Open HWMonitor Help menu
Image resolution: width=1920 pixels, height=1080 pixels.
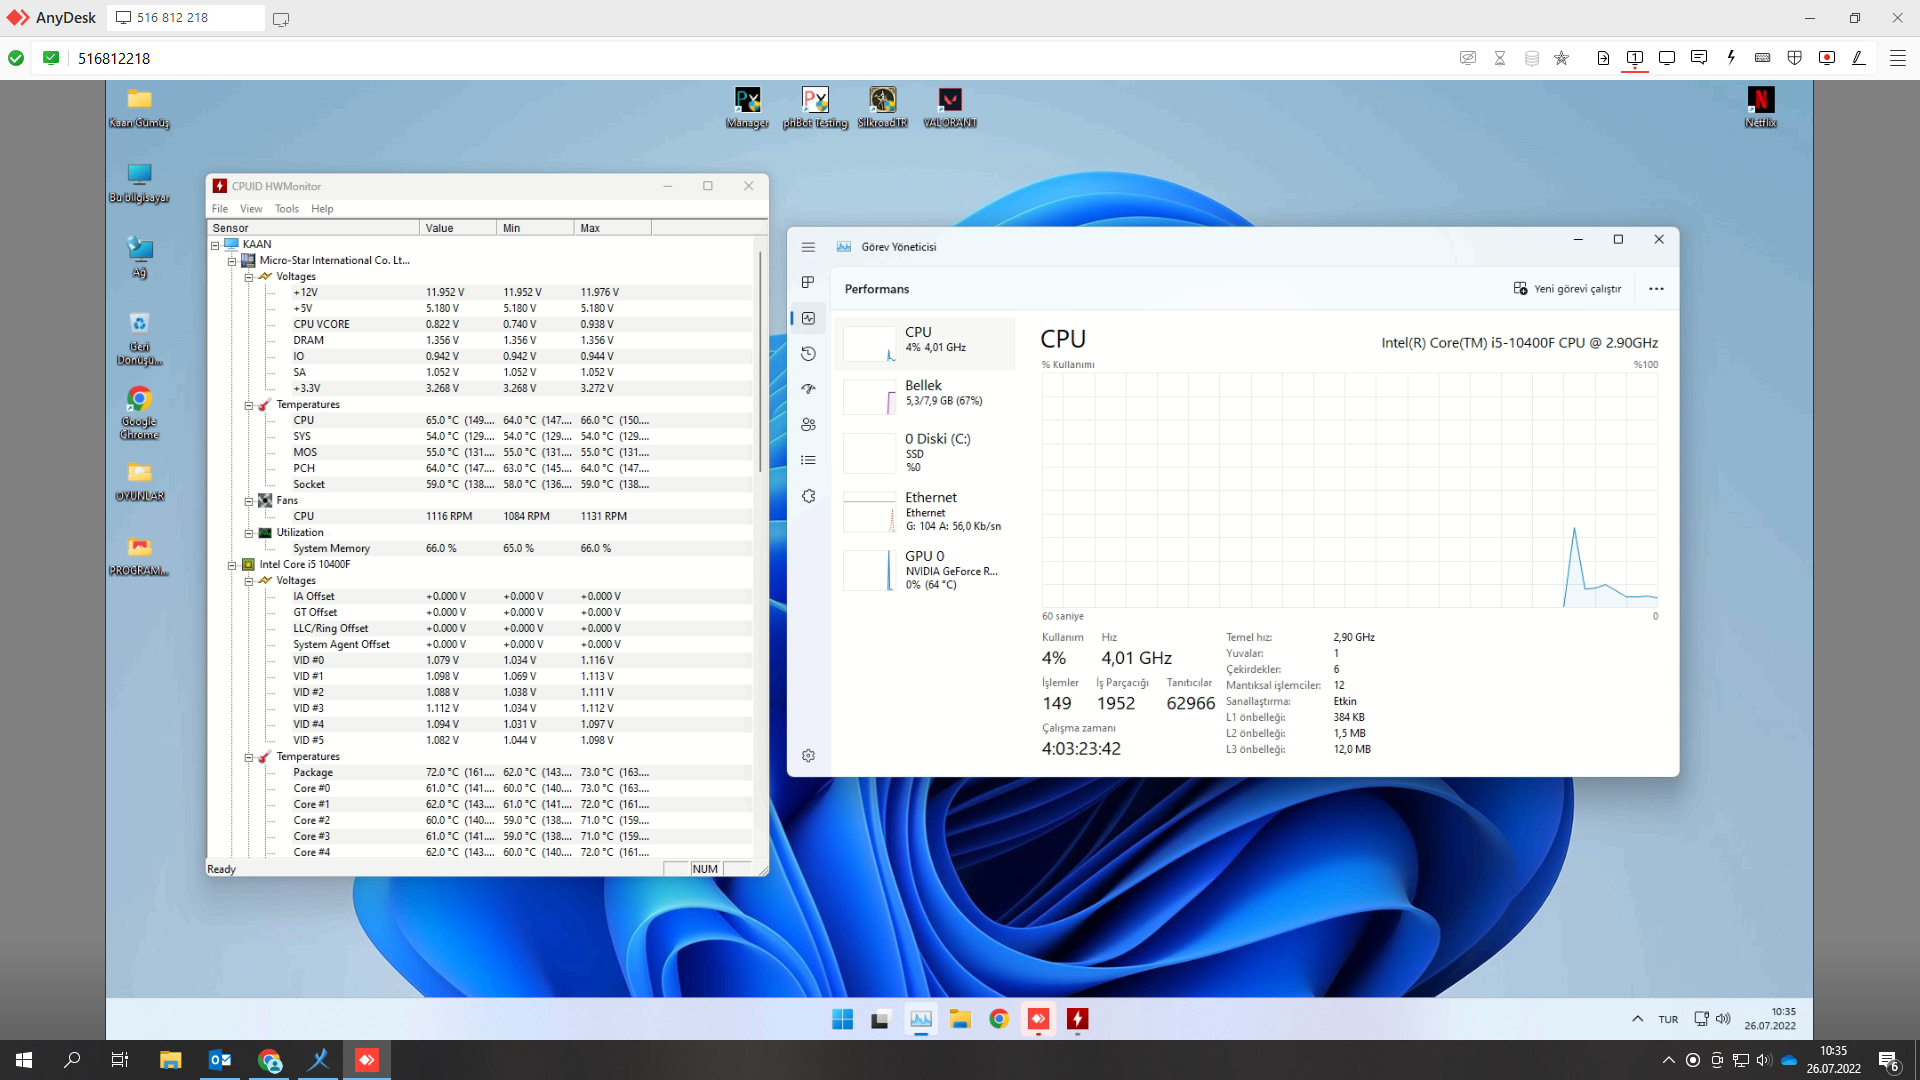(x=322, y=209)
